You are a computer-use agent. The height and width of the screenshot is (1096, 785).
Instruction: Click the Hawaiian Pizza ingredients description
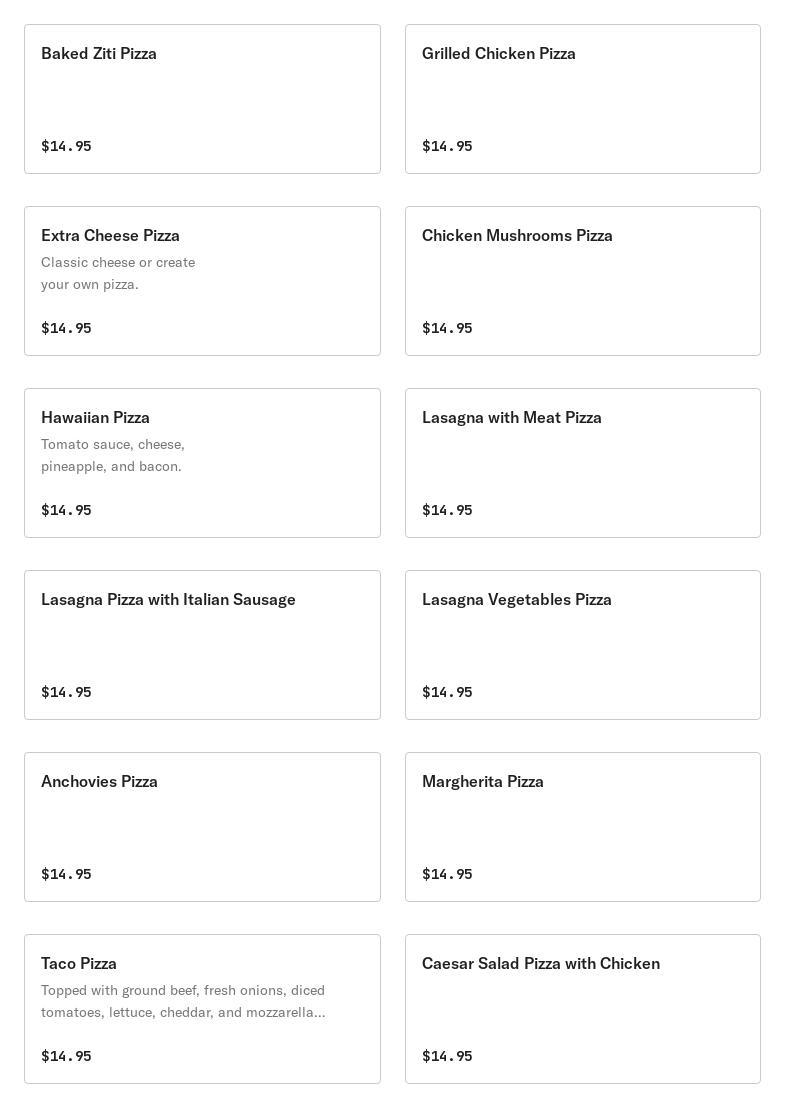[x=113, y=455]
